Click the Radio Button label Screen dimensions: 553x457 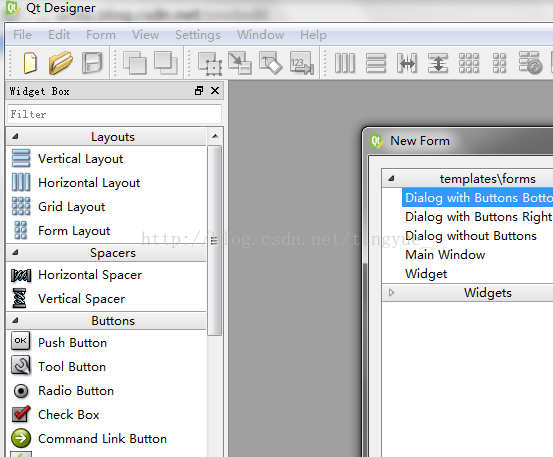[x=76, y=391]
